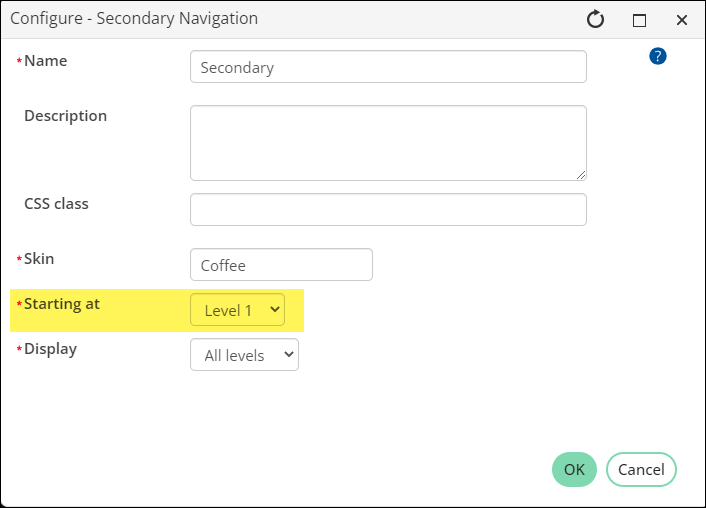Open the Starting at Level 1 dropdown
The width and height of the screenshot is (706, 508).
click(237, 310)
